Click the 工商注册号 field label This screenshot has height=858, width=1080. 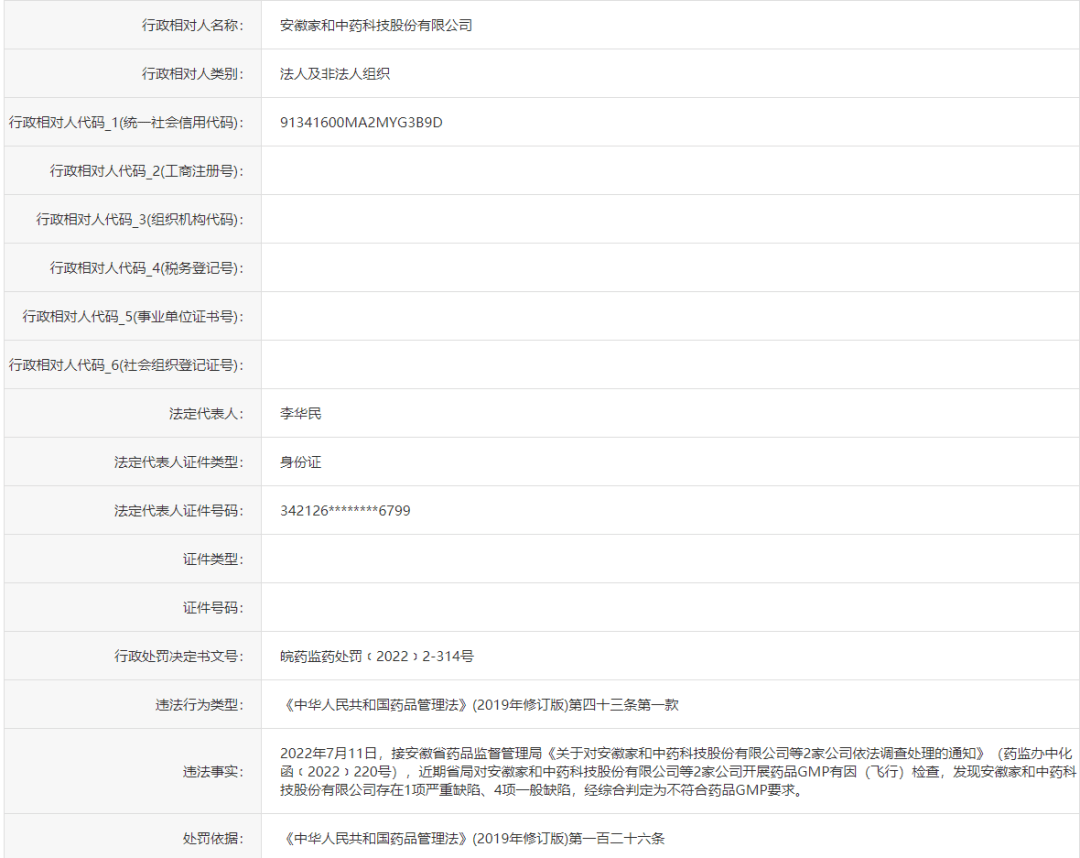(x=146, y=171)
